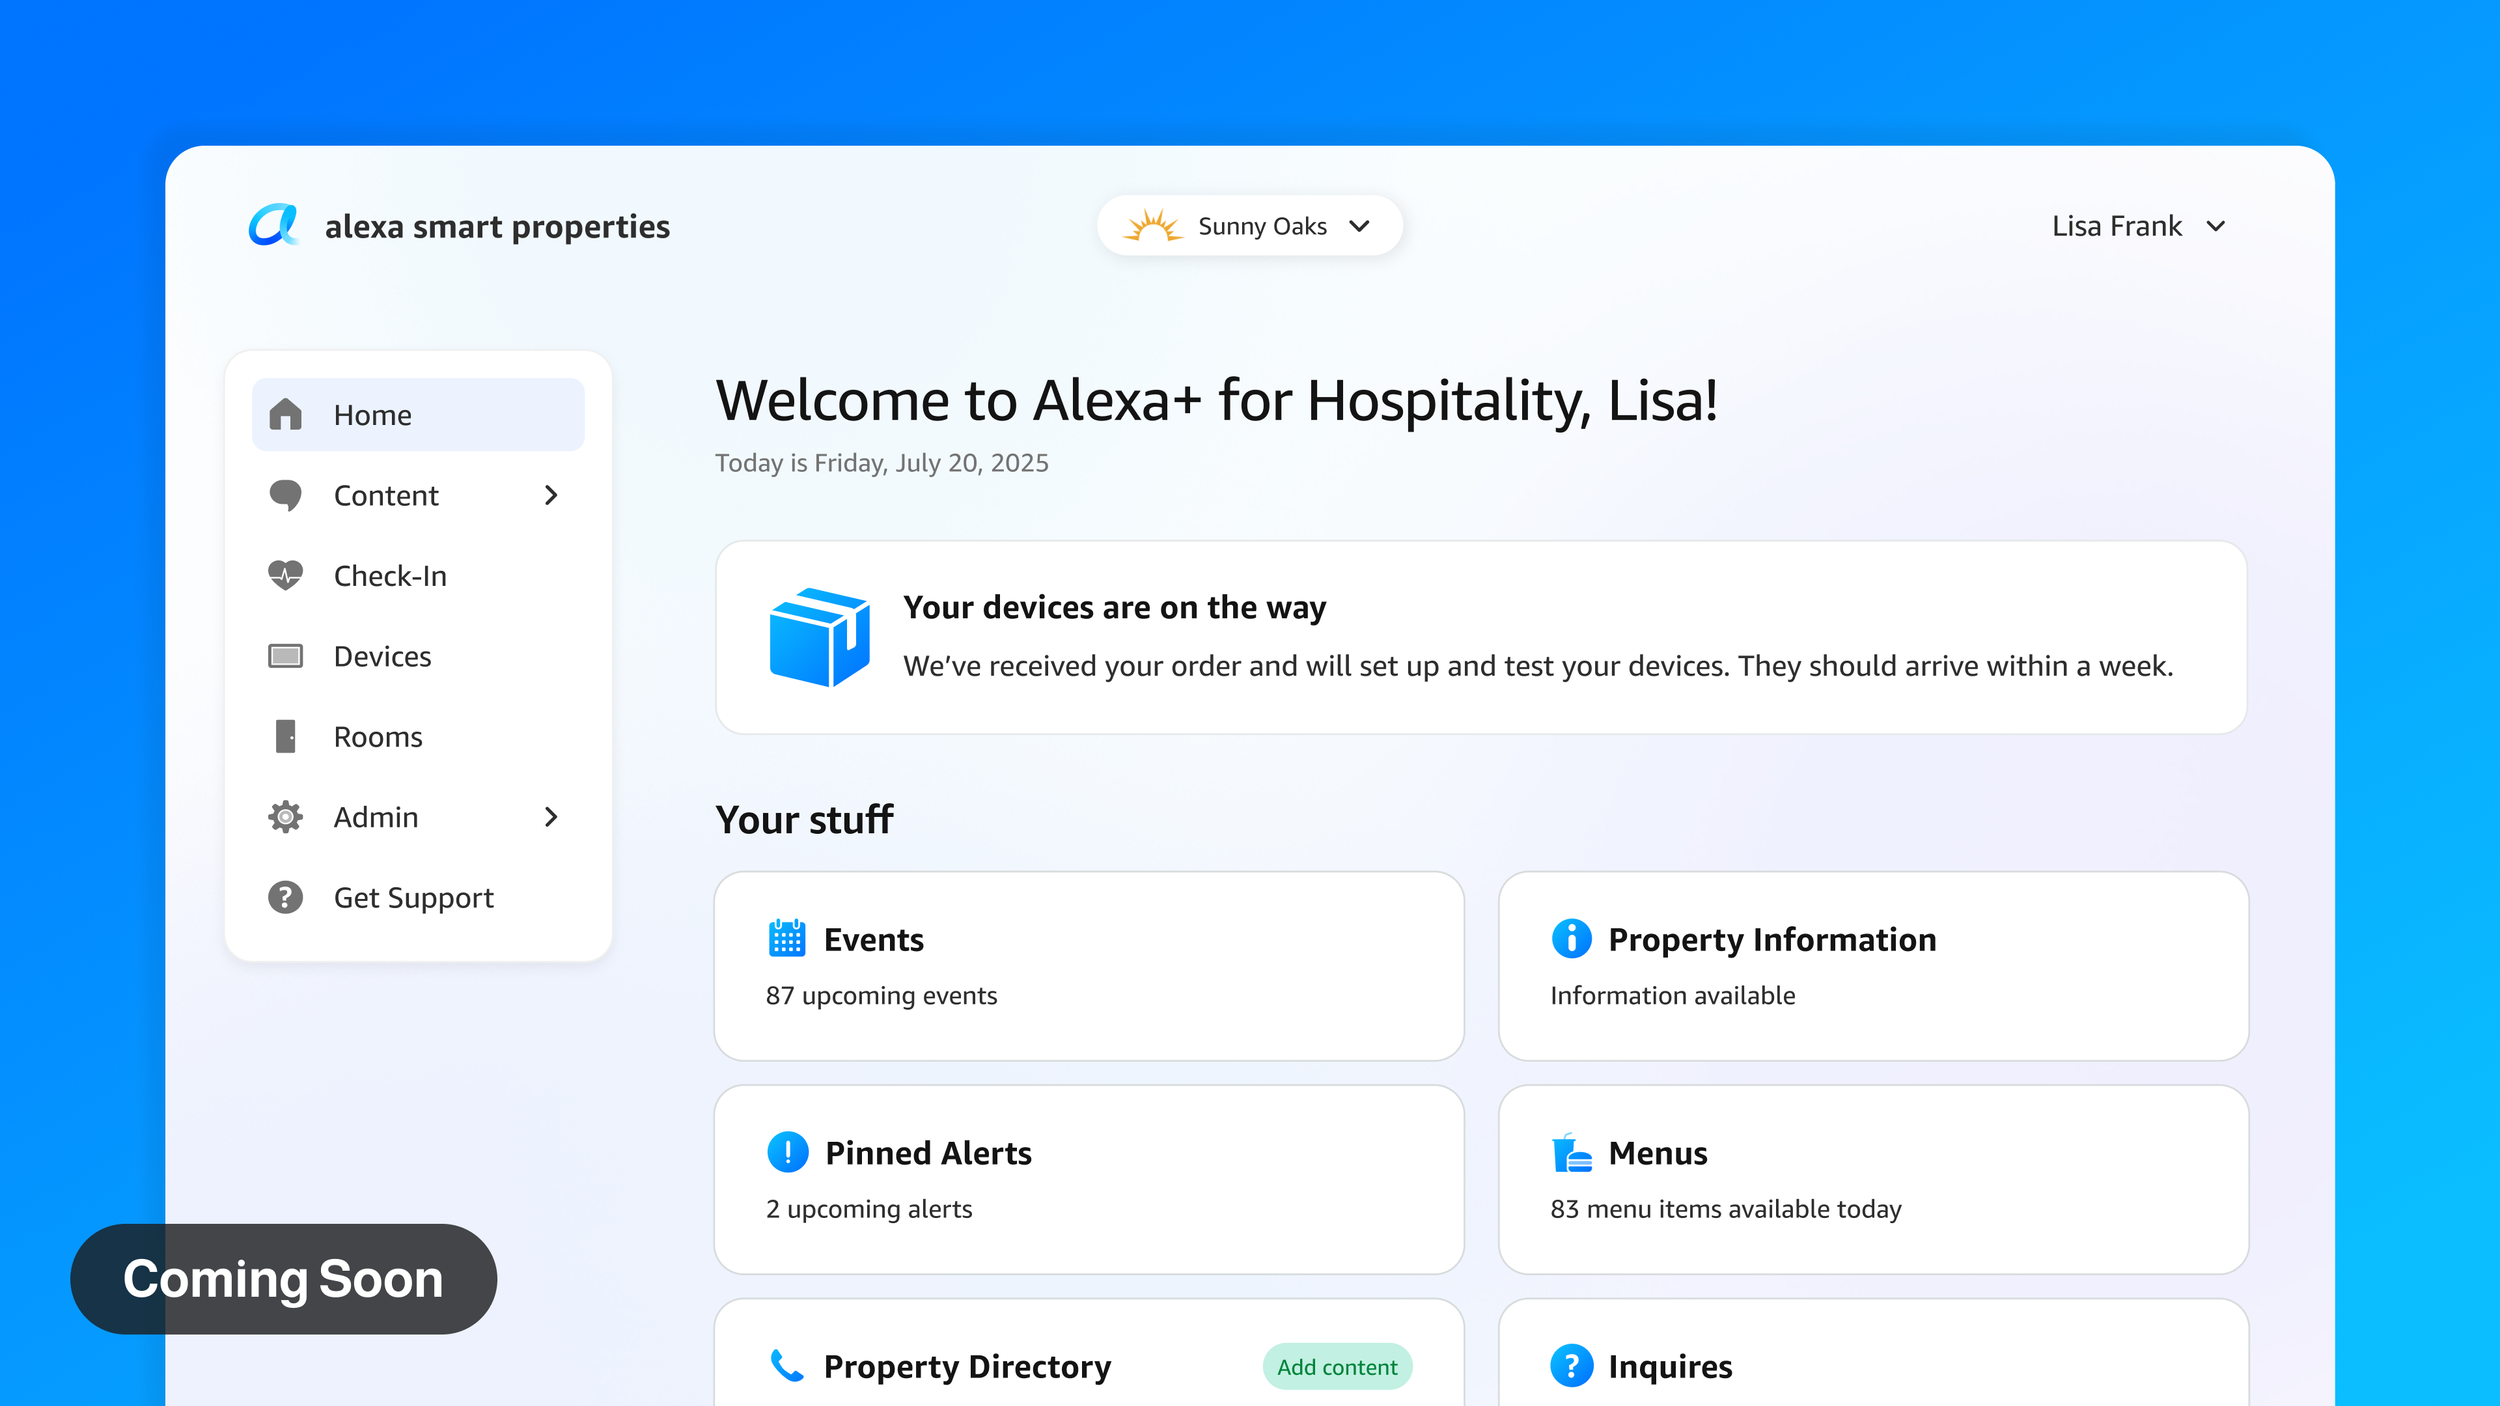
Task: Click the 'alexa smart properties' brand text
Action: 497,227
